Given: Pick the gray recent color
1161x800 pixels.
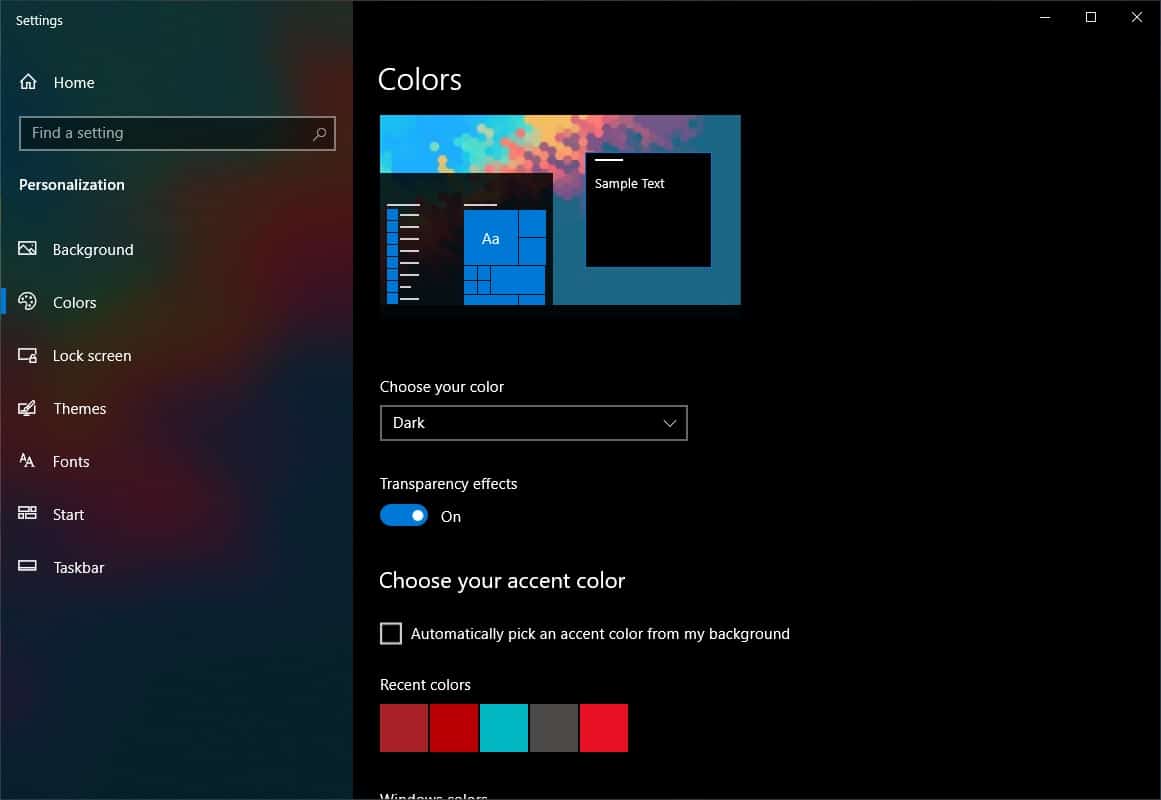Looking at the screenshot, I should 554,728.
